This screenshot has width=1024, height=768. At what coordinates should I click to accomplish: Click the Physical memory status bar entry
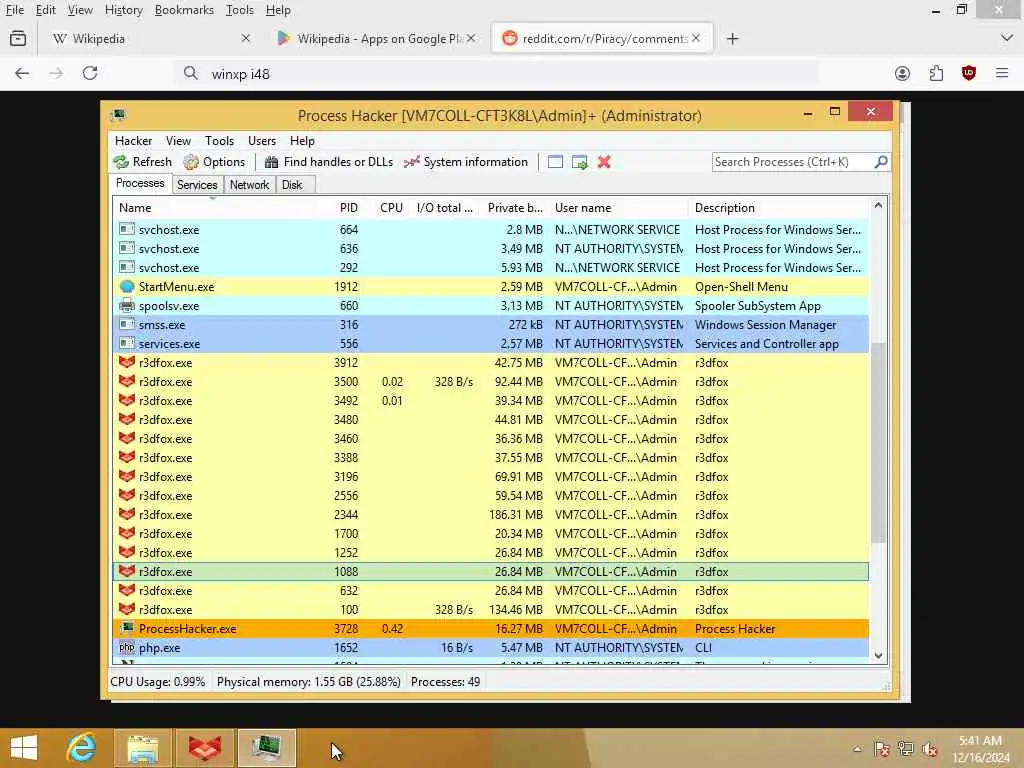(x=308, y=682)
